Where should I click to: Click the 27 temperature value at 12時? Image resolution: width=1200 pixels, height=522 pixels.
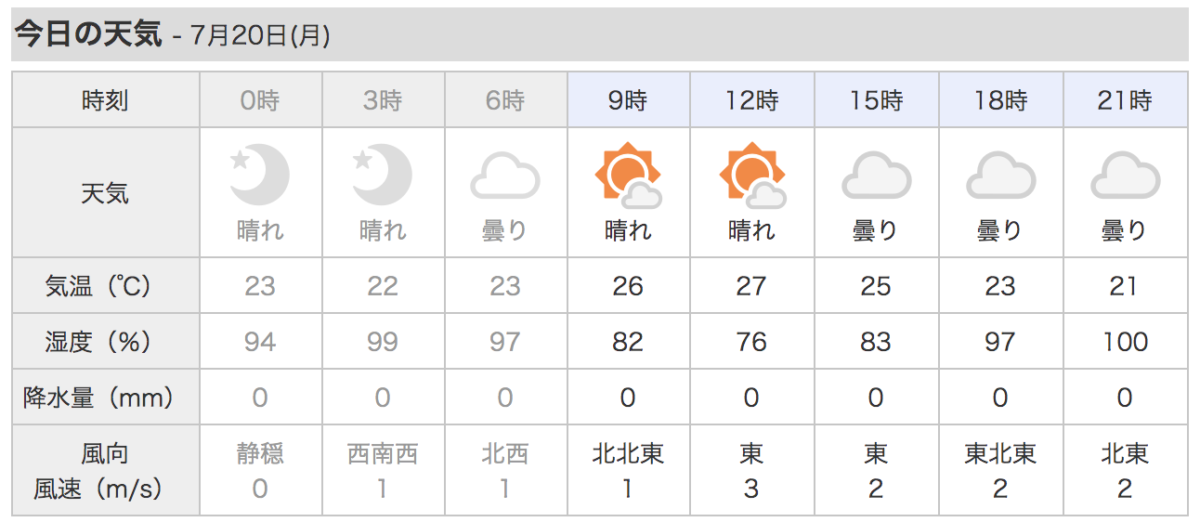[752, 287]
